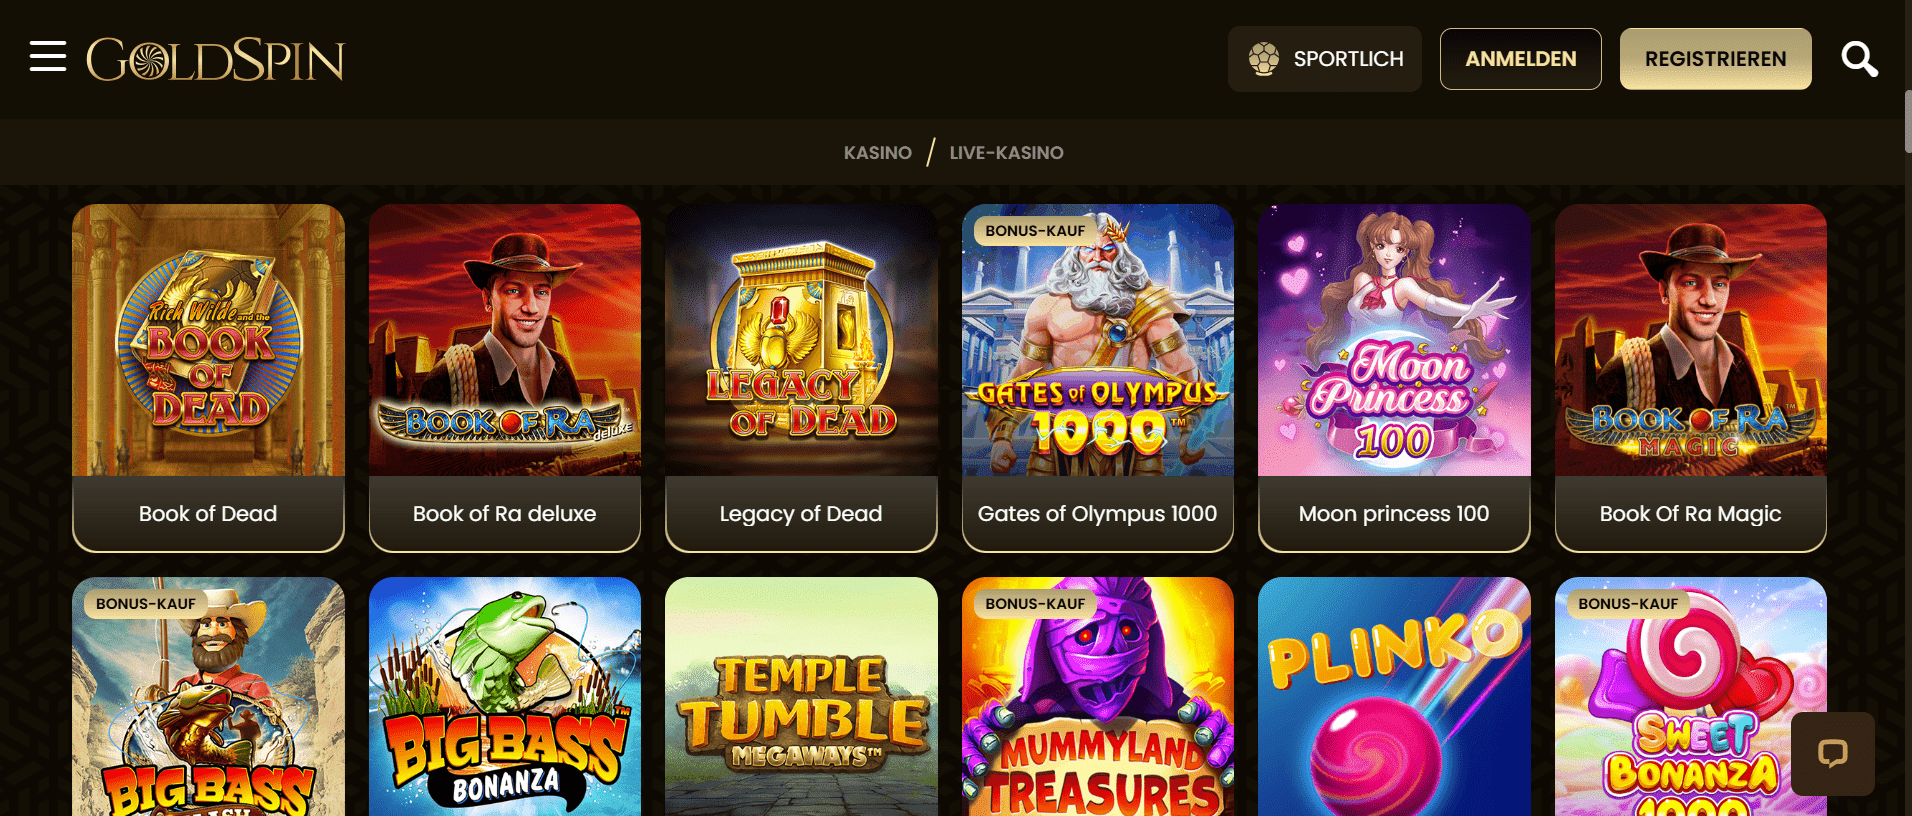Click the GoldSpin logo
Screen dimensions: 1912x816
(x=215, y=59)
